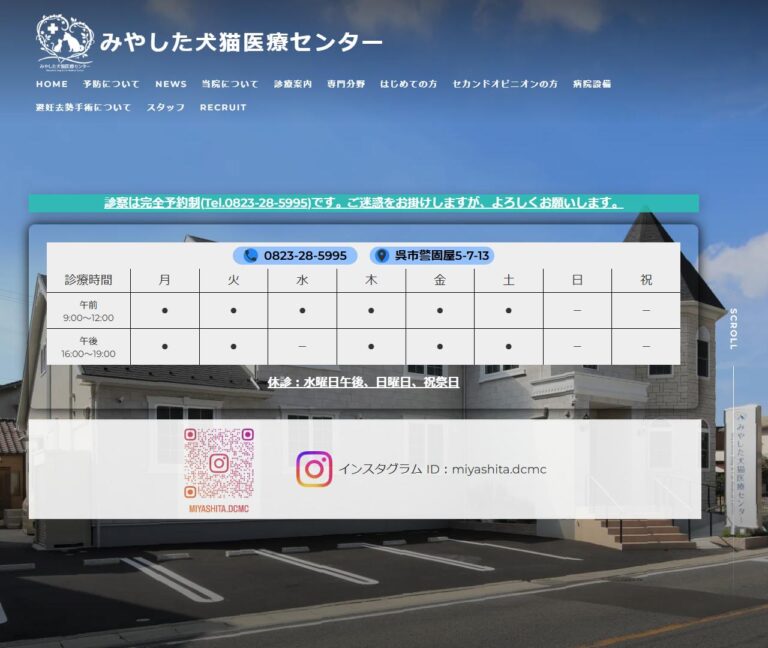Open the 予防について menu item
Image resolution: width=768 pixels, height=648 pixels.
111,84
